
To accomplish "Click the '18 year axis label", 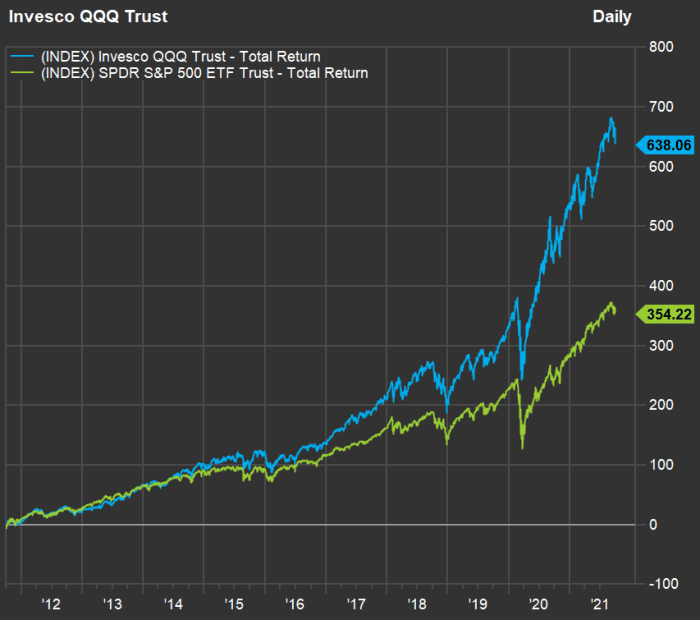I will [x=417, y=604].
